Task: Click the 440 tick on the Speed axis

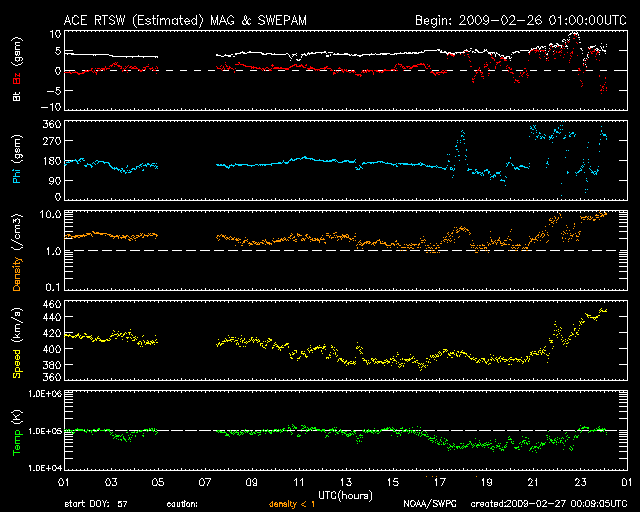Action: (52, 317)
